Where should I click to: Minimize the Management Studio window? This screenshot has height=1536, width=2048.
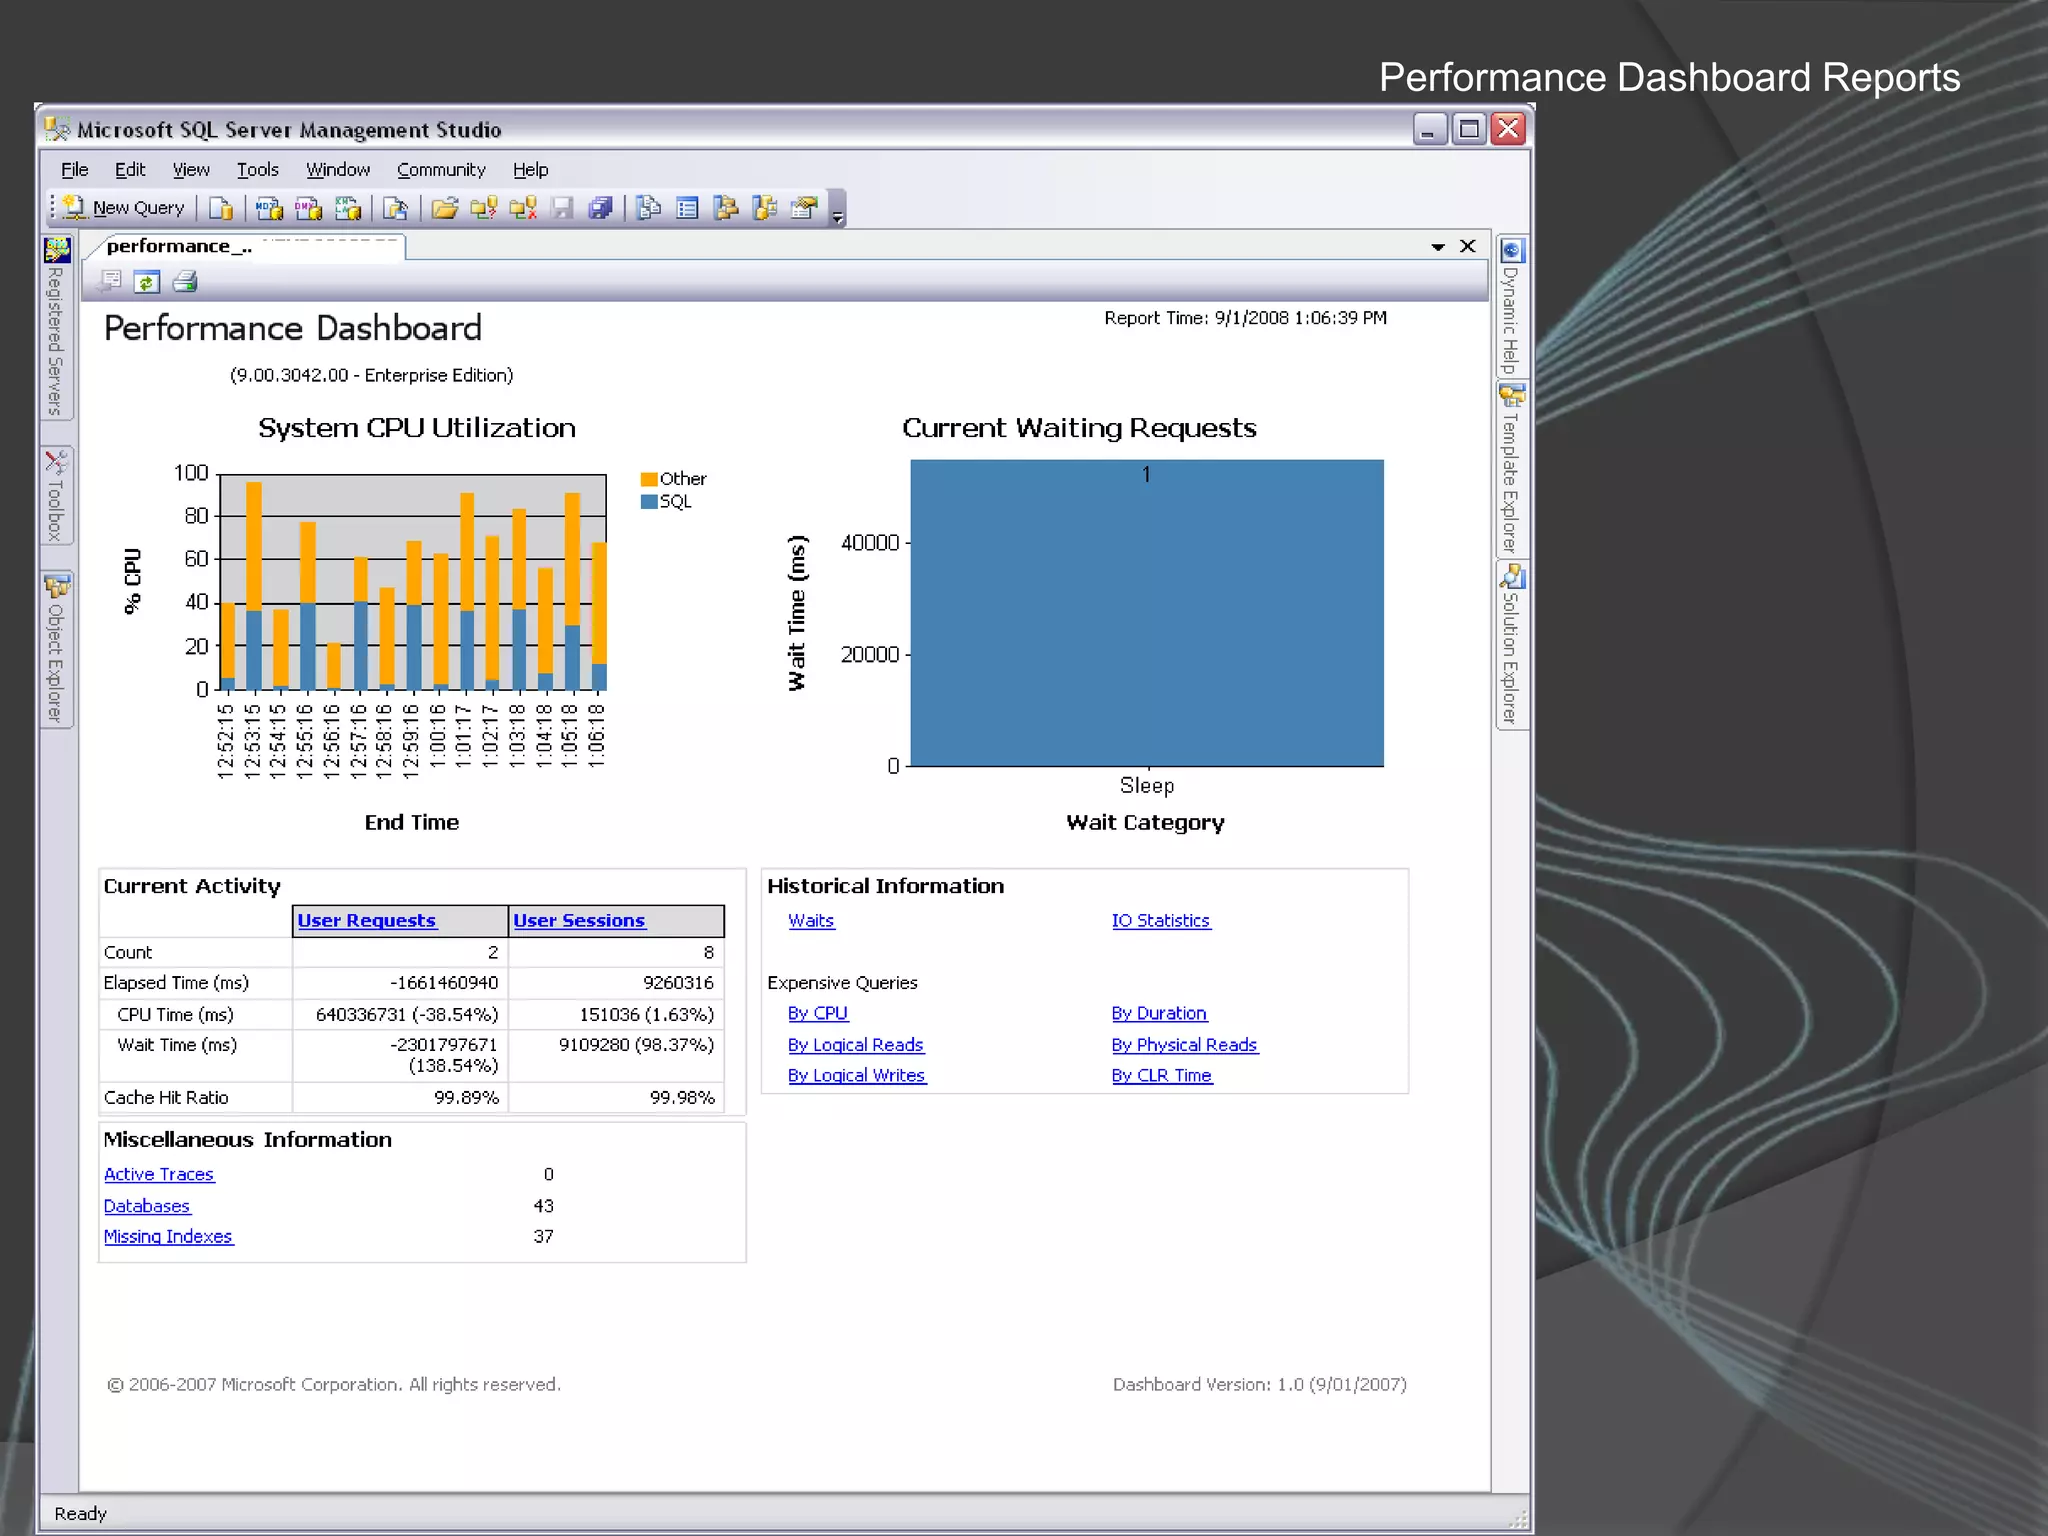click(1430, 129)
